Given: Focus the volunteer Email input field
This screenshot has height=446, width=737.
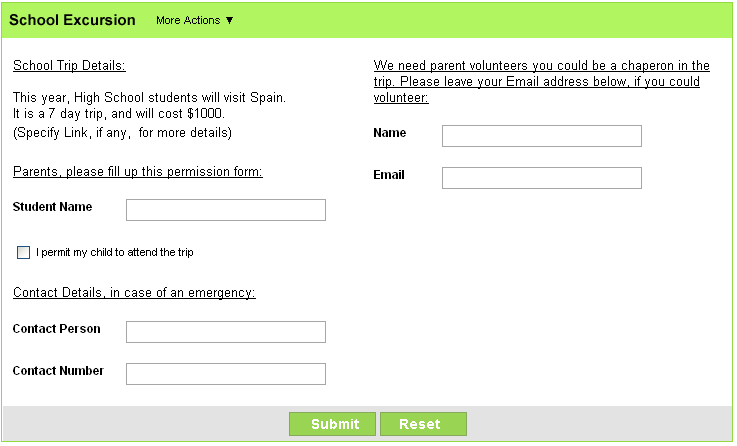Looking at the screenshot, I should pos(542,178).
